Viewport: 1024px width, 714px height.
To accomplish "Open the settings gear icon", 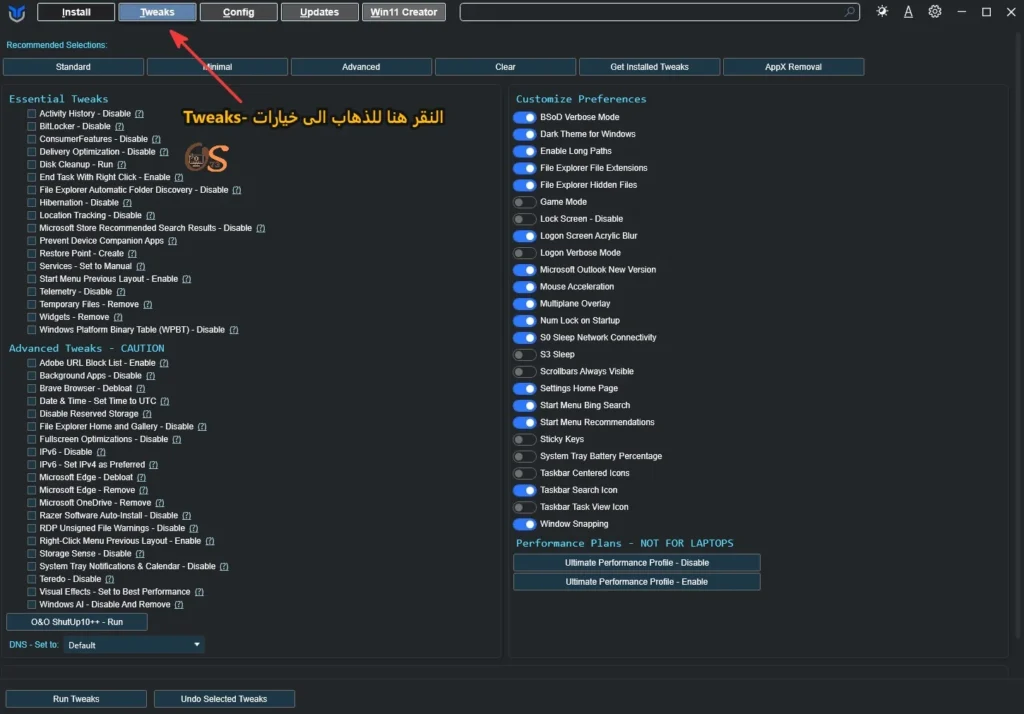I will pos(935,12).
